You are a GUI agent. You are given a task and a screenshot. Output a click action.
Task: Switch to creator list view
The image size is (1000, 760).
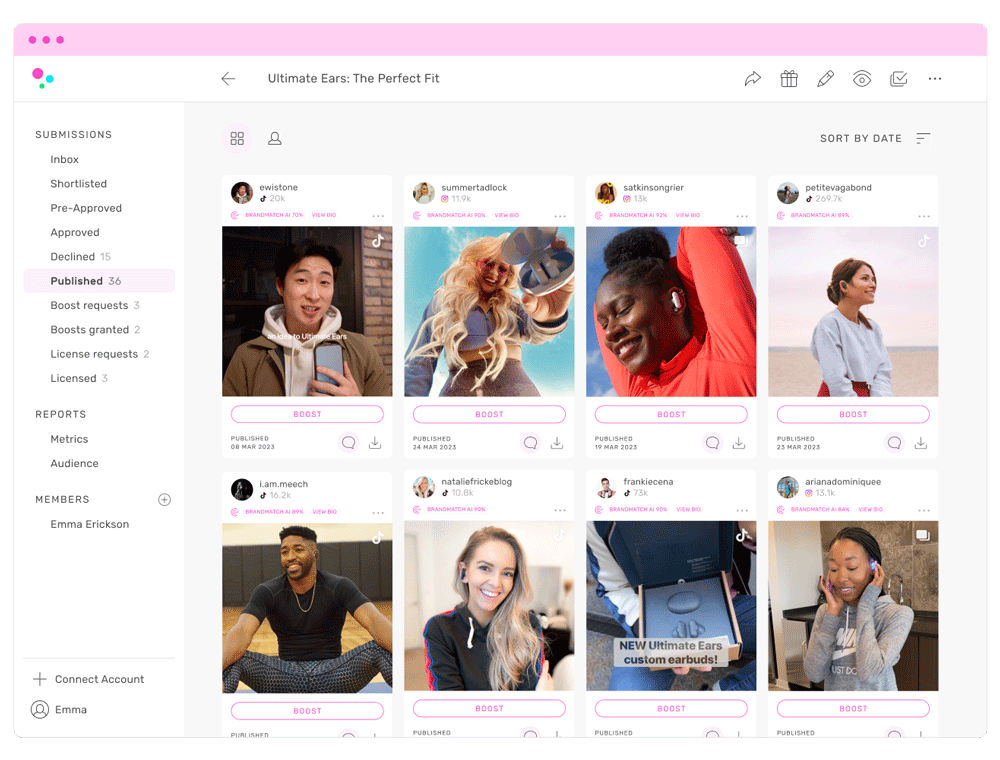point(275,139)
